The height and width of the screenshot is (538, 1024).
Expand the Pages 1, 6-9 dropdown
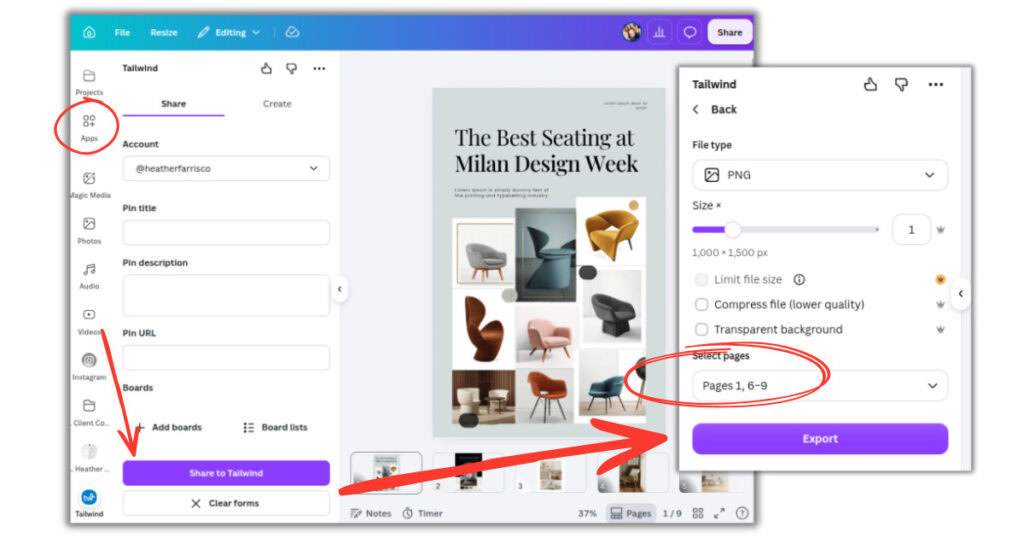click(x=820, y=385)
